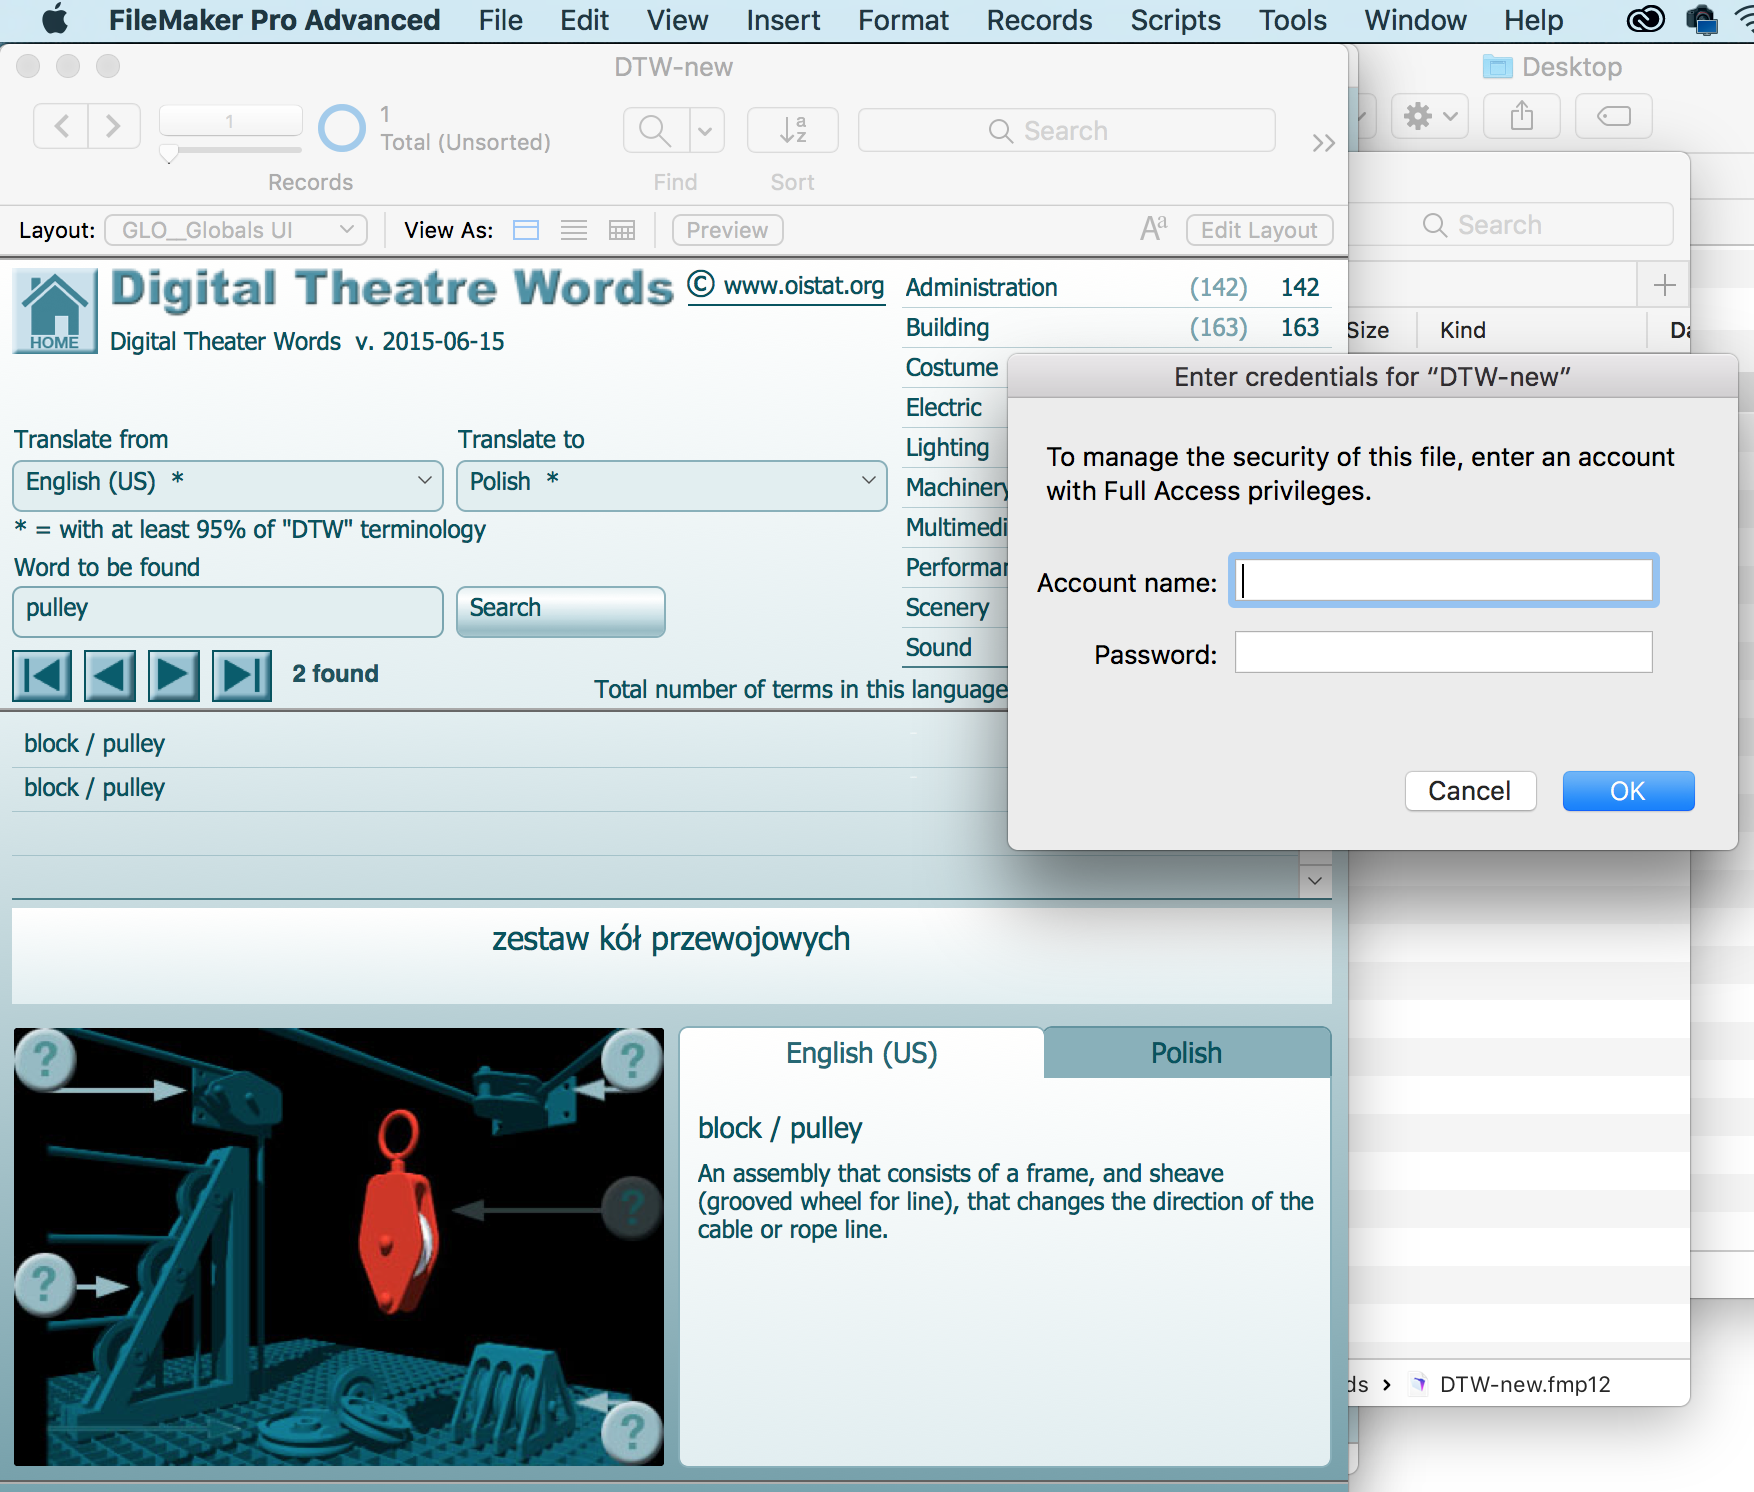Open the Tools menu
The width and height of the screenshot is (1754, 1492).
tap(1292, 20)
